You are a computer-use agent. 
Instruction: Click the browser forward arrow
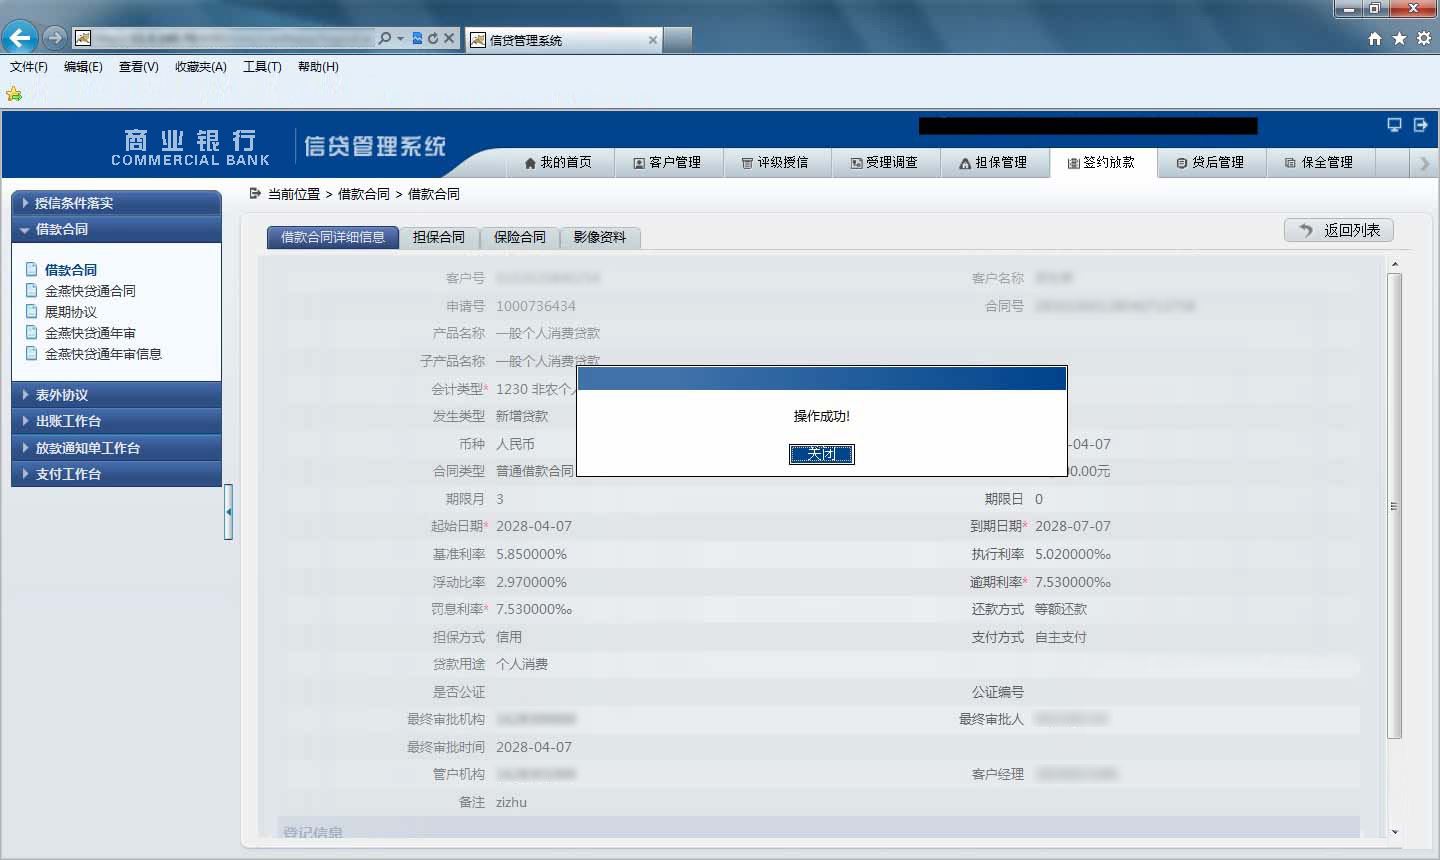coord(55,38)
